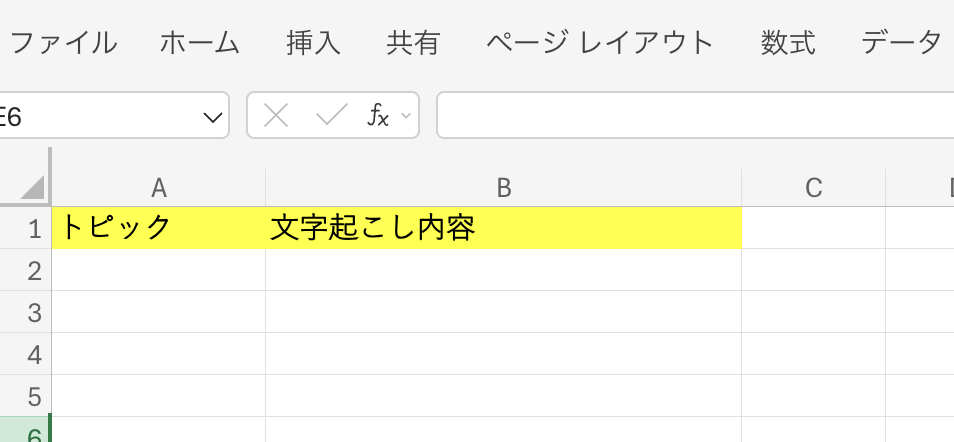Select column A header
Viewport: 954px width, 442px height.
coord(158,187)
